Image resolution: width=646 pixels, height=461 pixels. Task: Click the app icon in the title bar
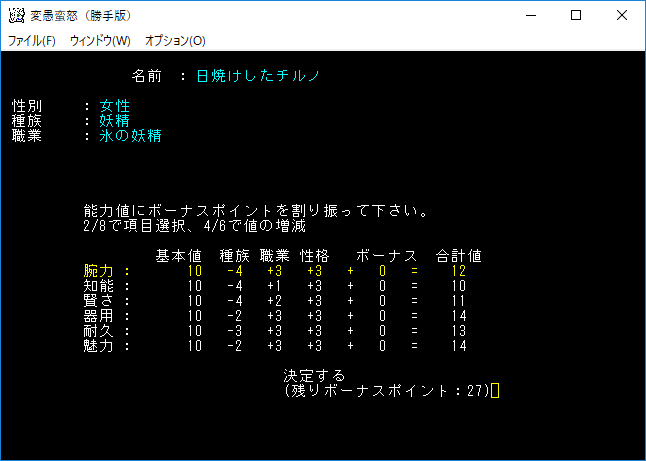coord(16,16)
